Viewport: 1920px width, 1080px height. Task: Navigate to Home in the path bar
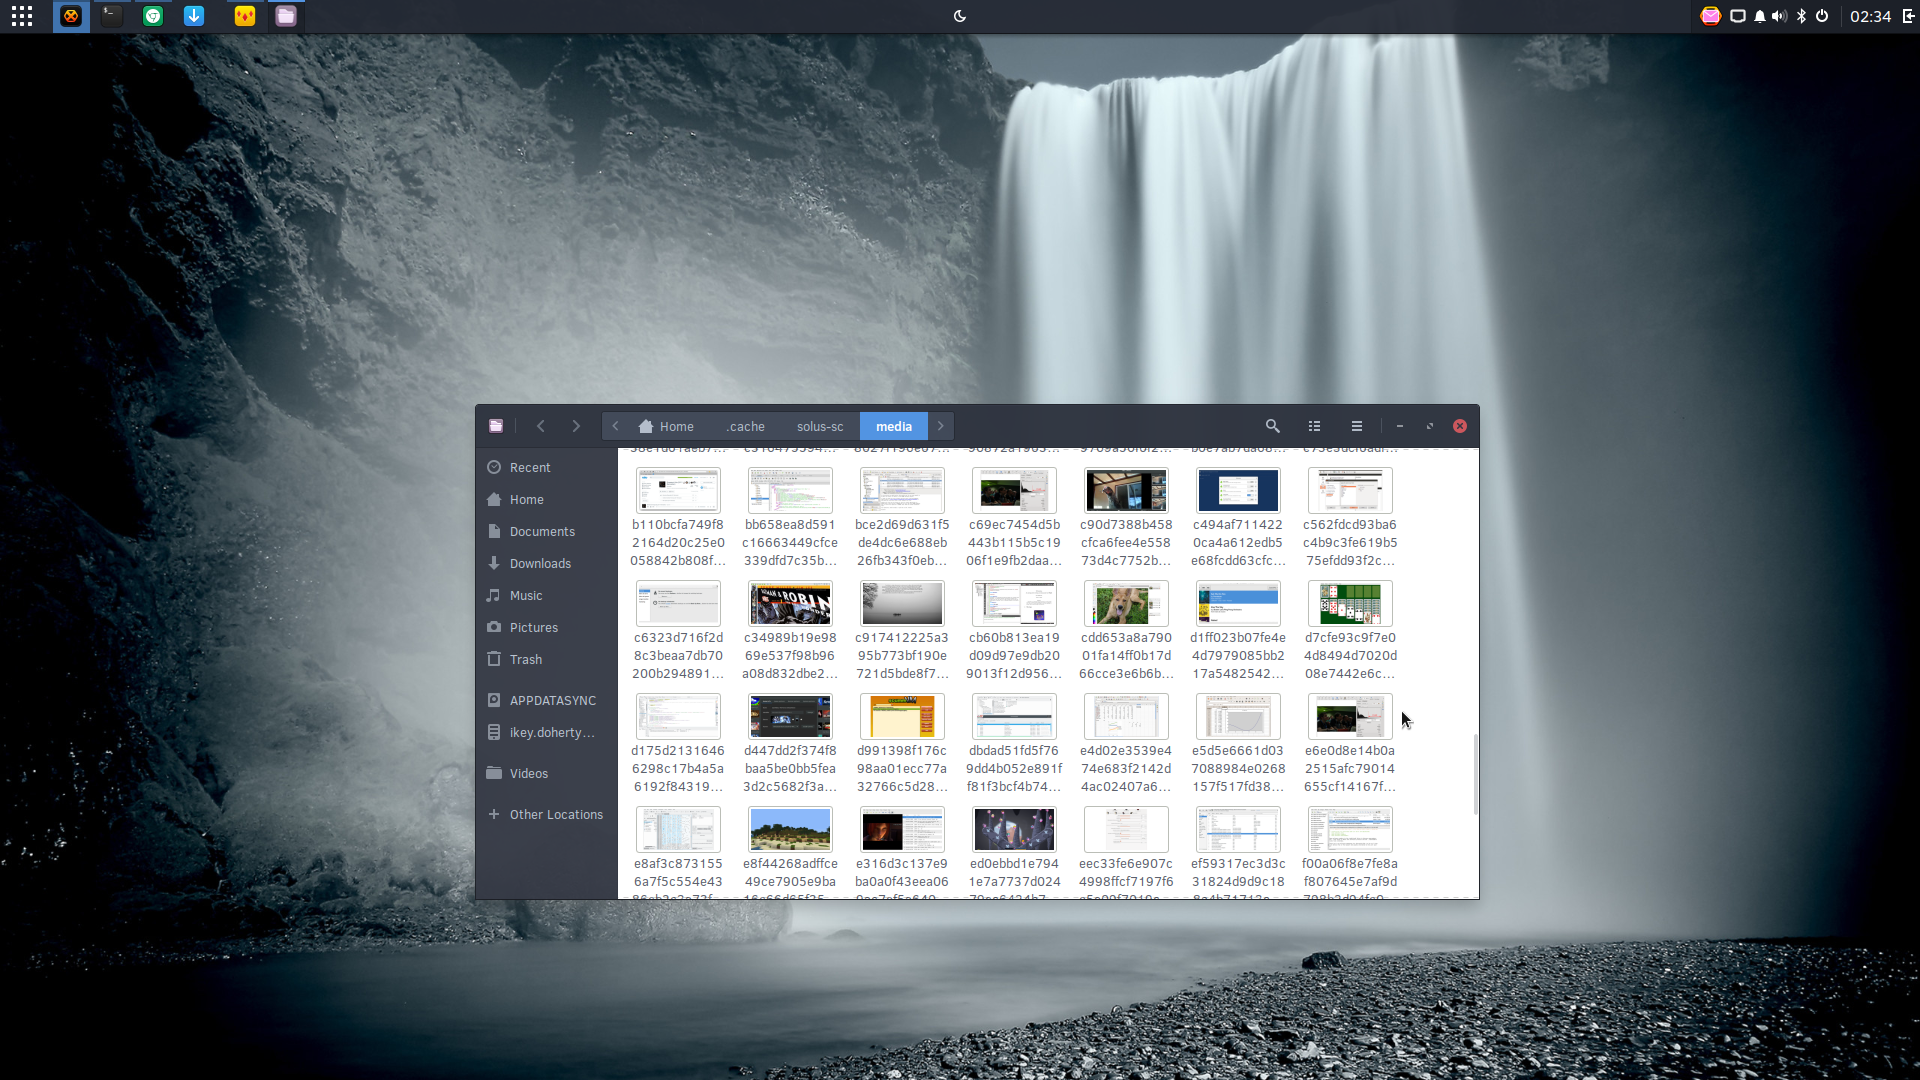(667, 426)
